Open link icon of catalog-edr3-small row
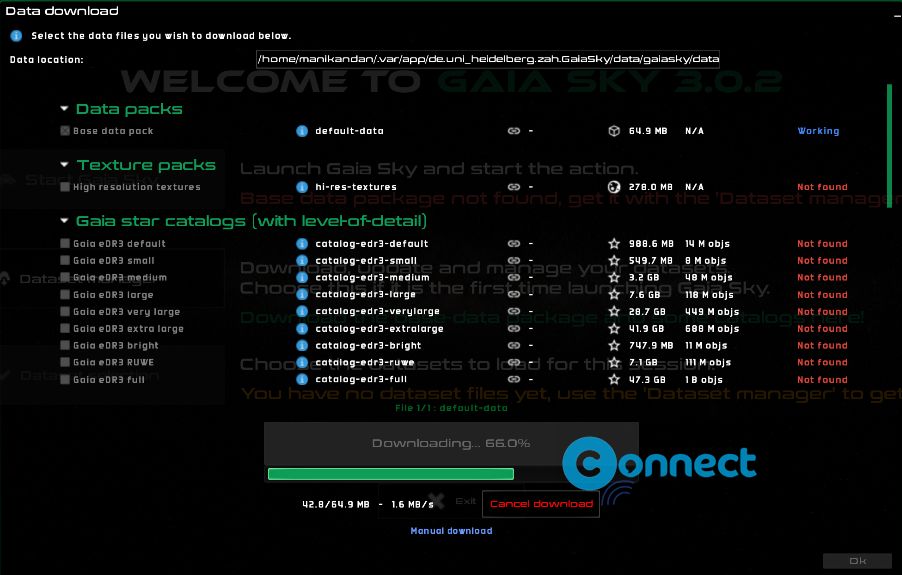Screen dimensions: 902x575 coord(514,260)
